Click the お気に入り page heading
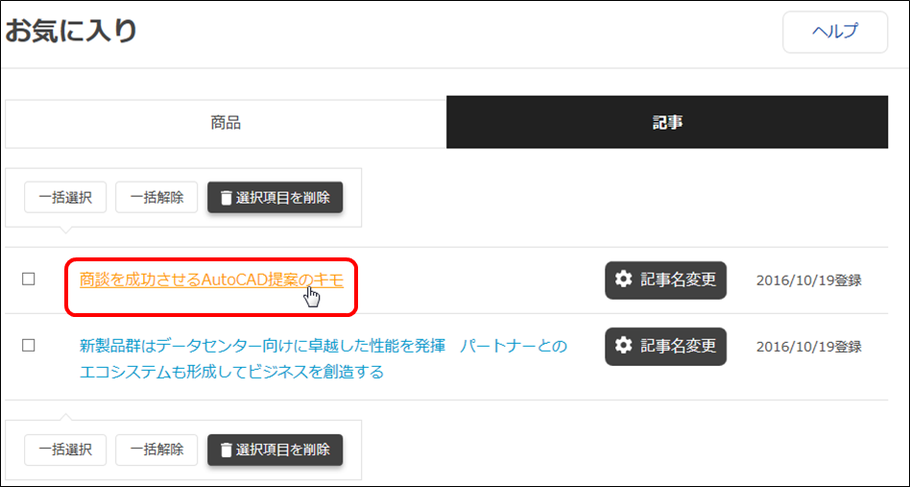910x487 pixels. [72, 31]
